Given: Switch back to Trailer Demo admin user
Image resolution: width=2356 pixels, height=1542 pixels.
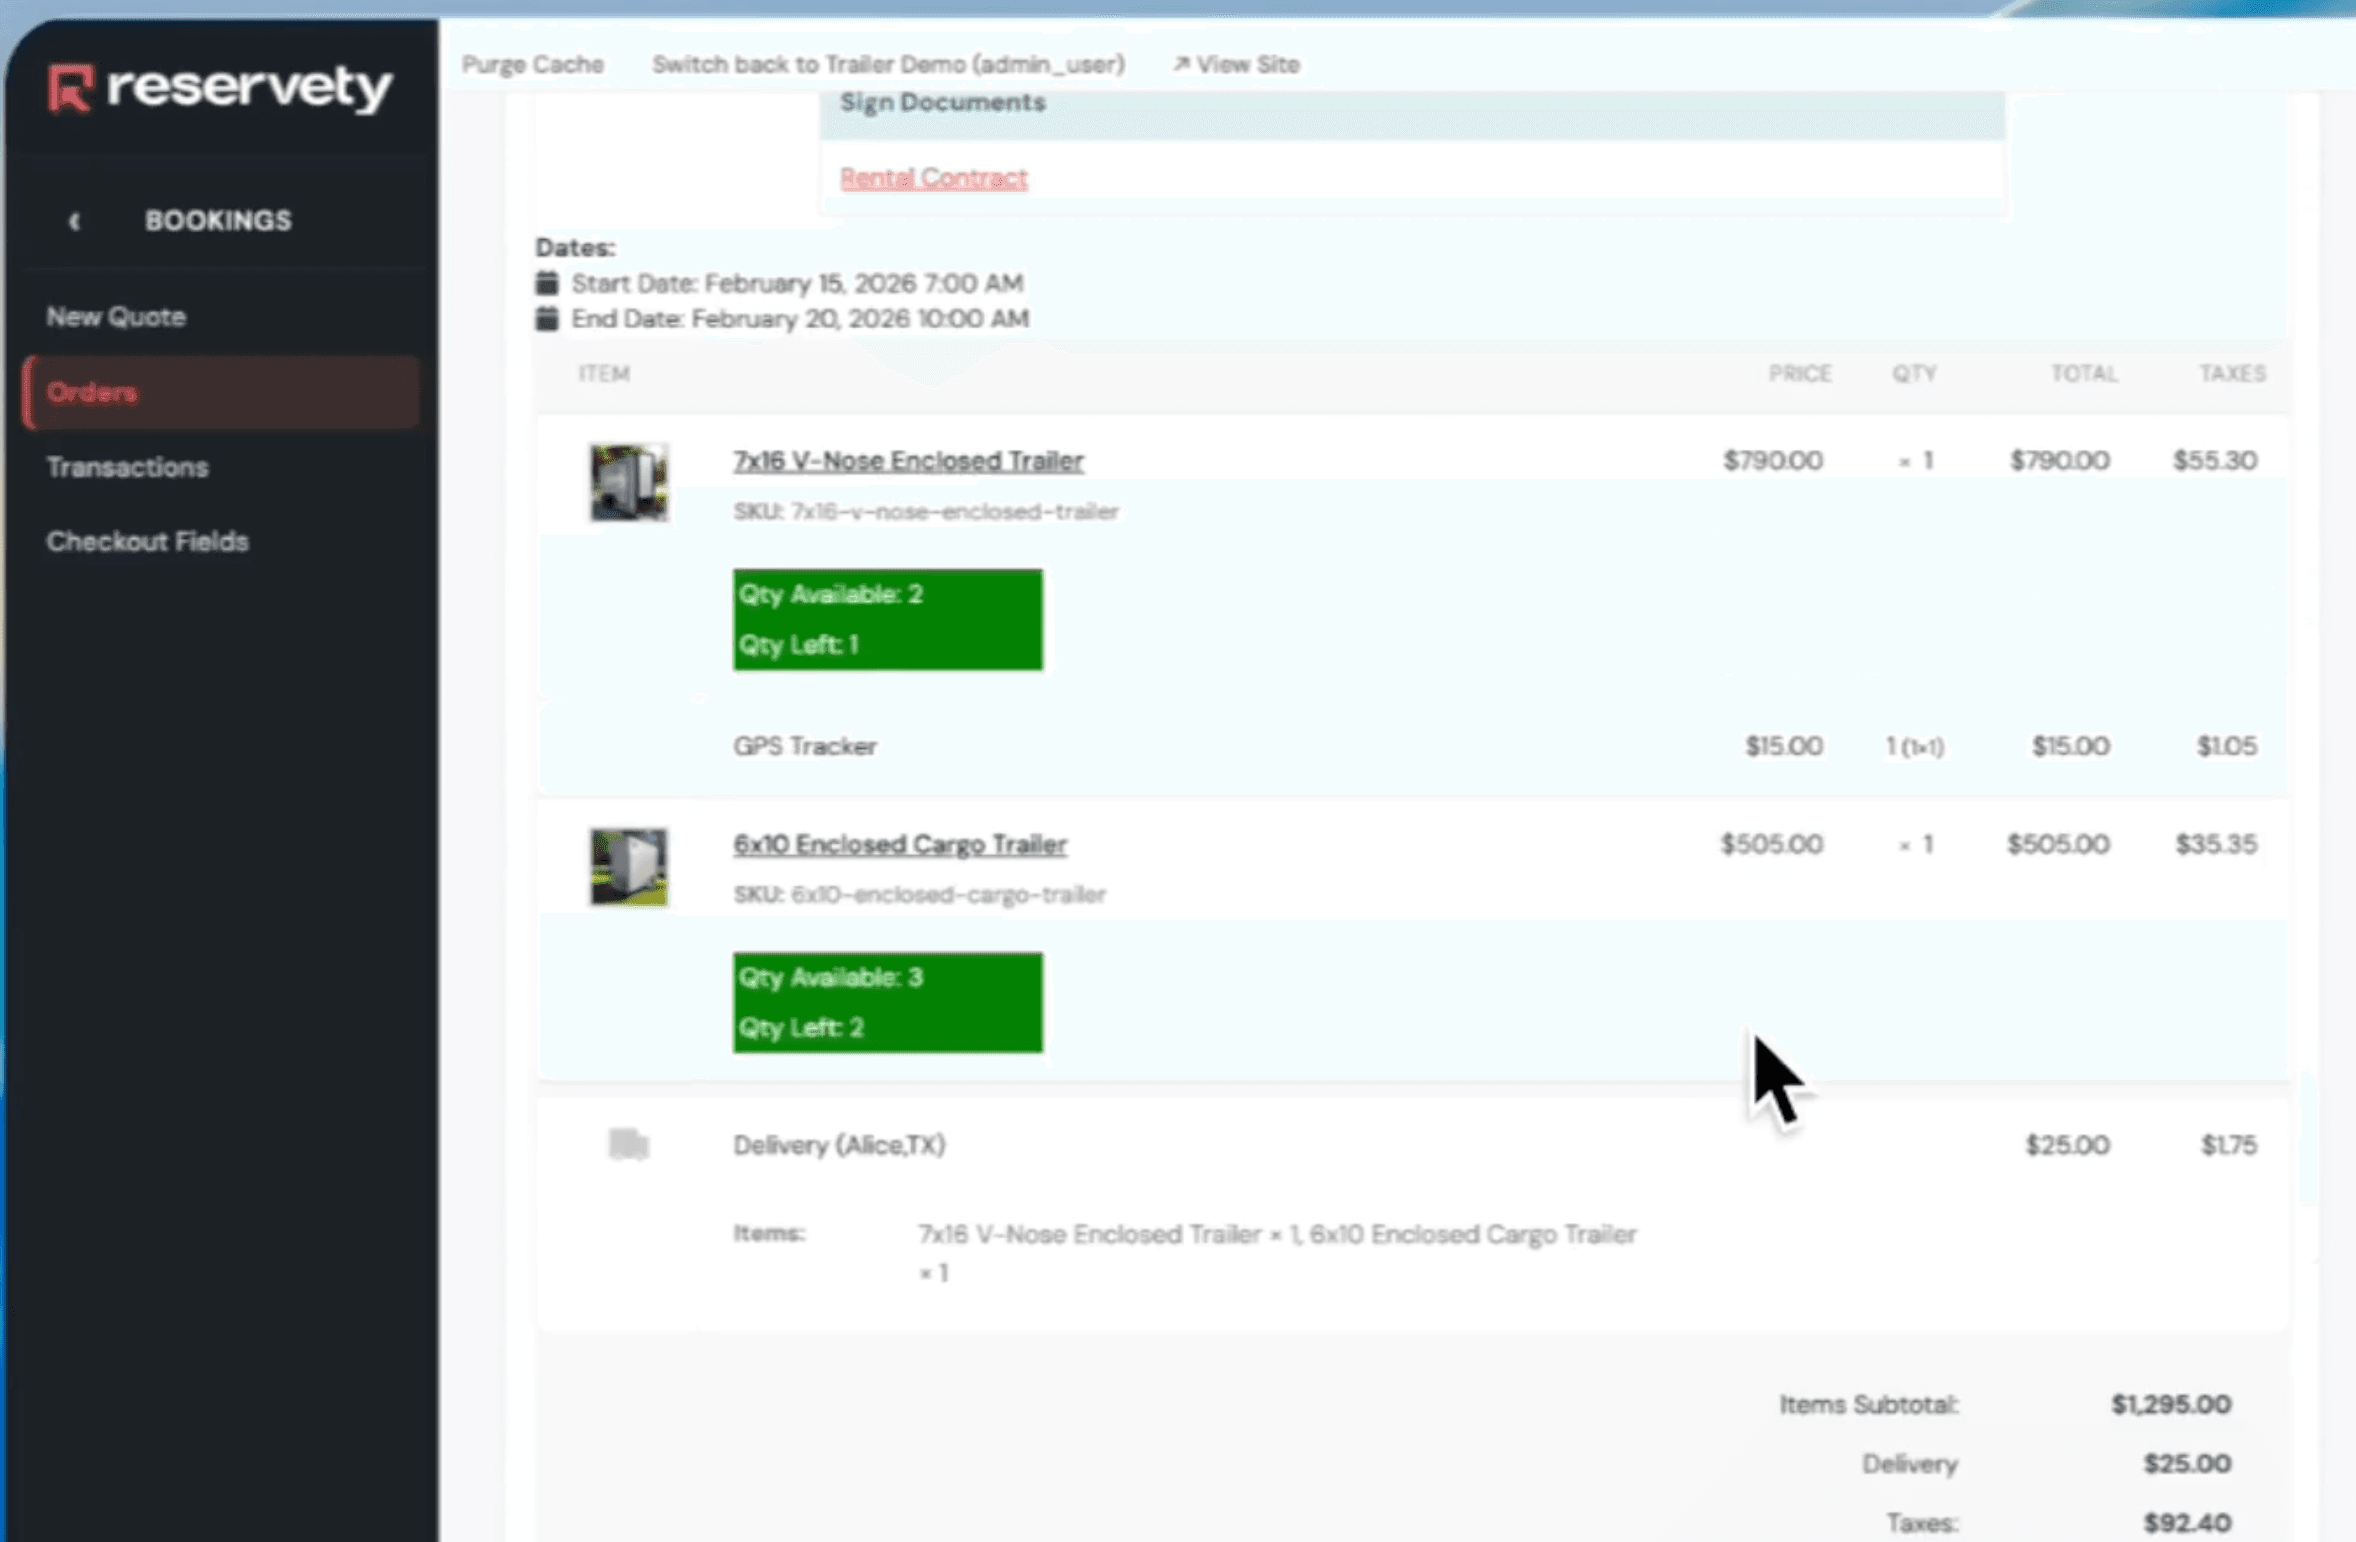Looking at the screenshot, I should click(x=888, y=65).
